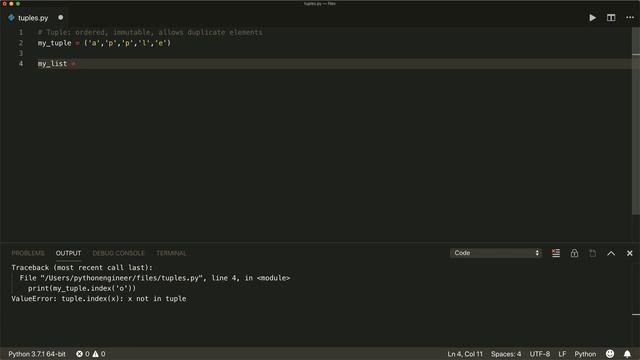Select the Output tab
The height and width of the screenshot is (360, 640).
tap(68, 253)
